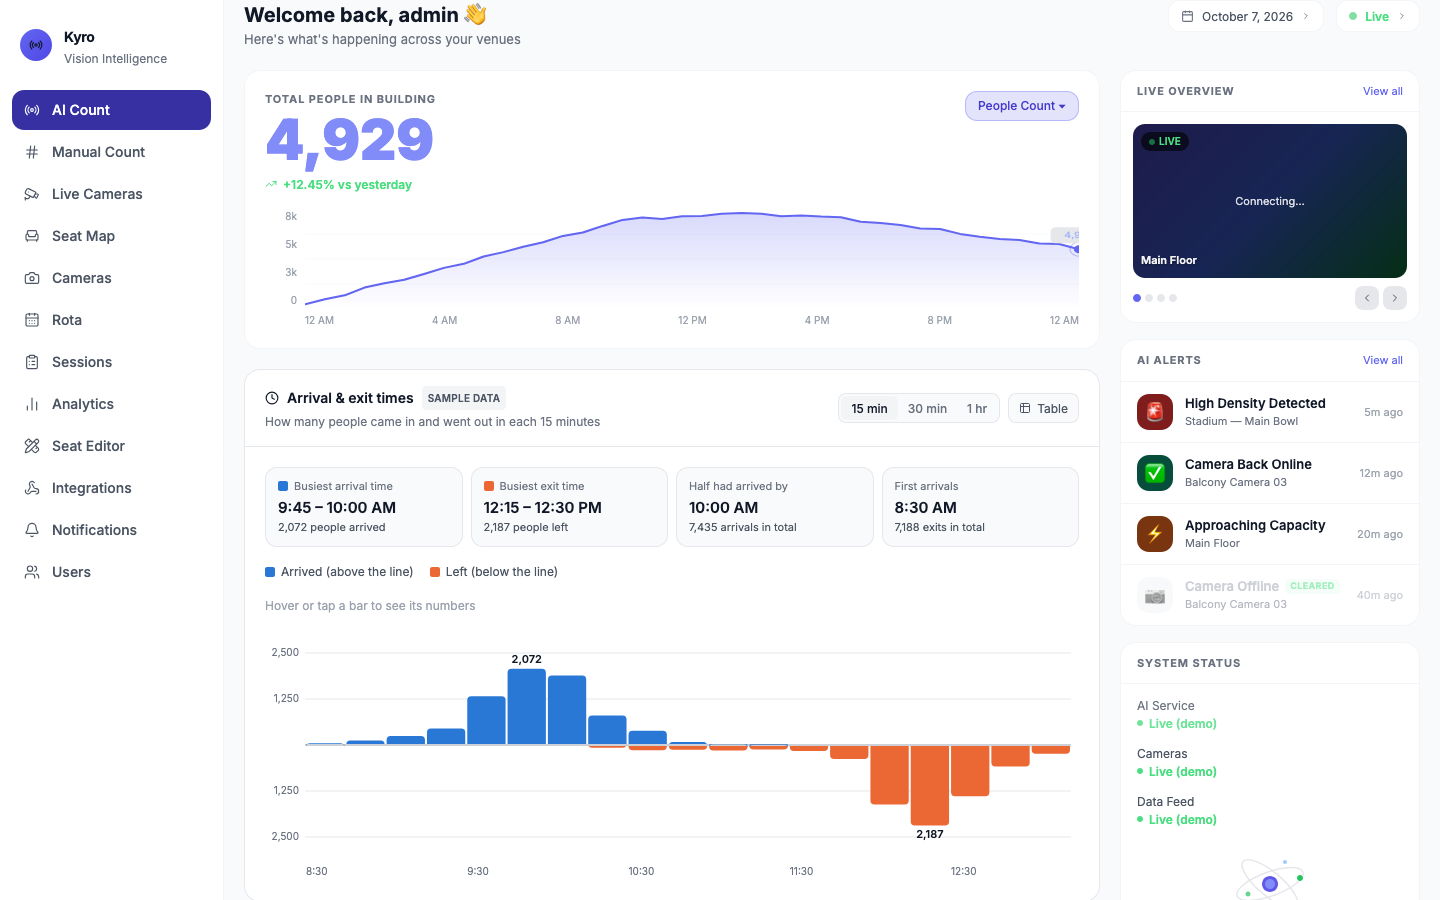Open Rota calendar icon

click(32, 320)
